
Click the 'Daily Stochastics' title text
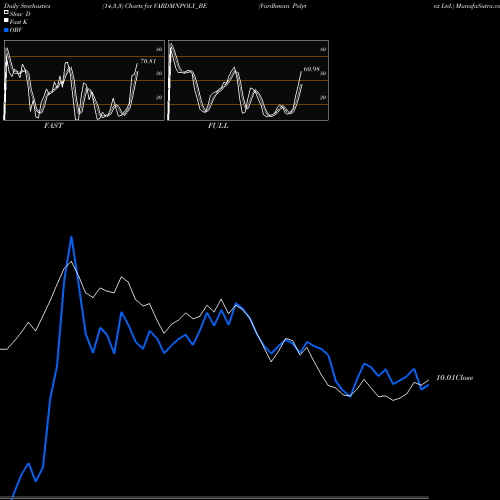click(x=27, y=6)
